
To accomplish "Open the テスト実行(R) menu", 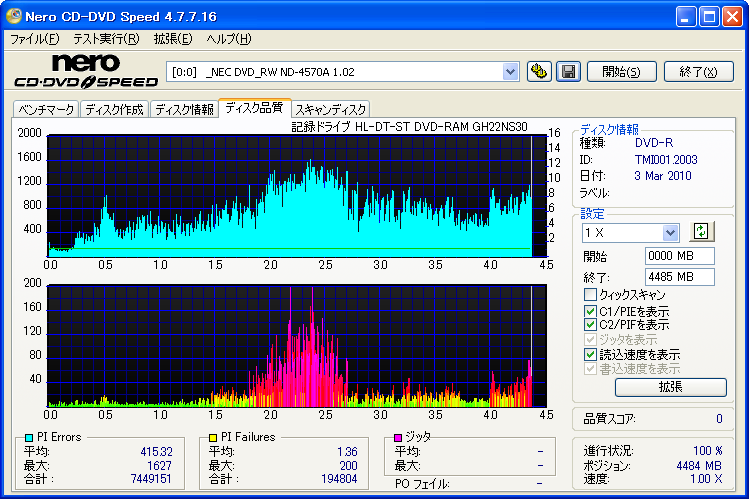I will (106, 39).
